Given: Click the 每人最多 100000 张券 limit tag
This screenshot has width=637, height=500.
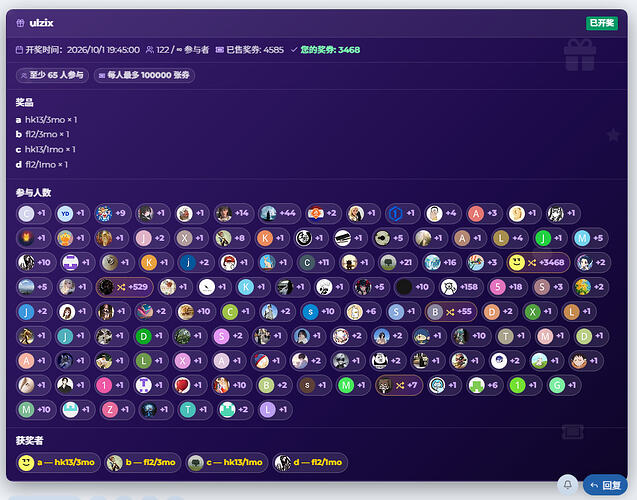Looking at the screenshot, I should click(144, 75).
